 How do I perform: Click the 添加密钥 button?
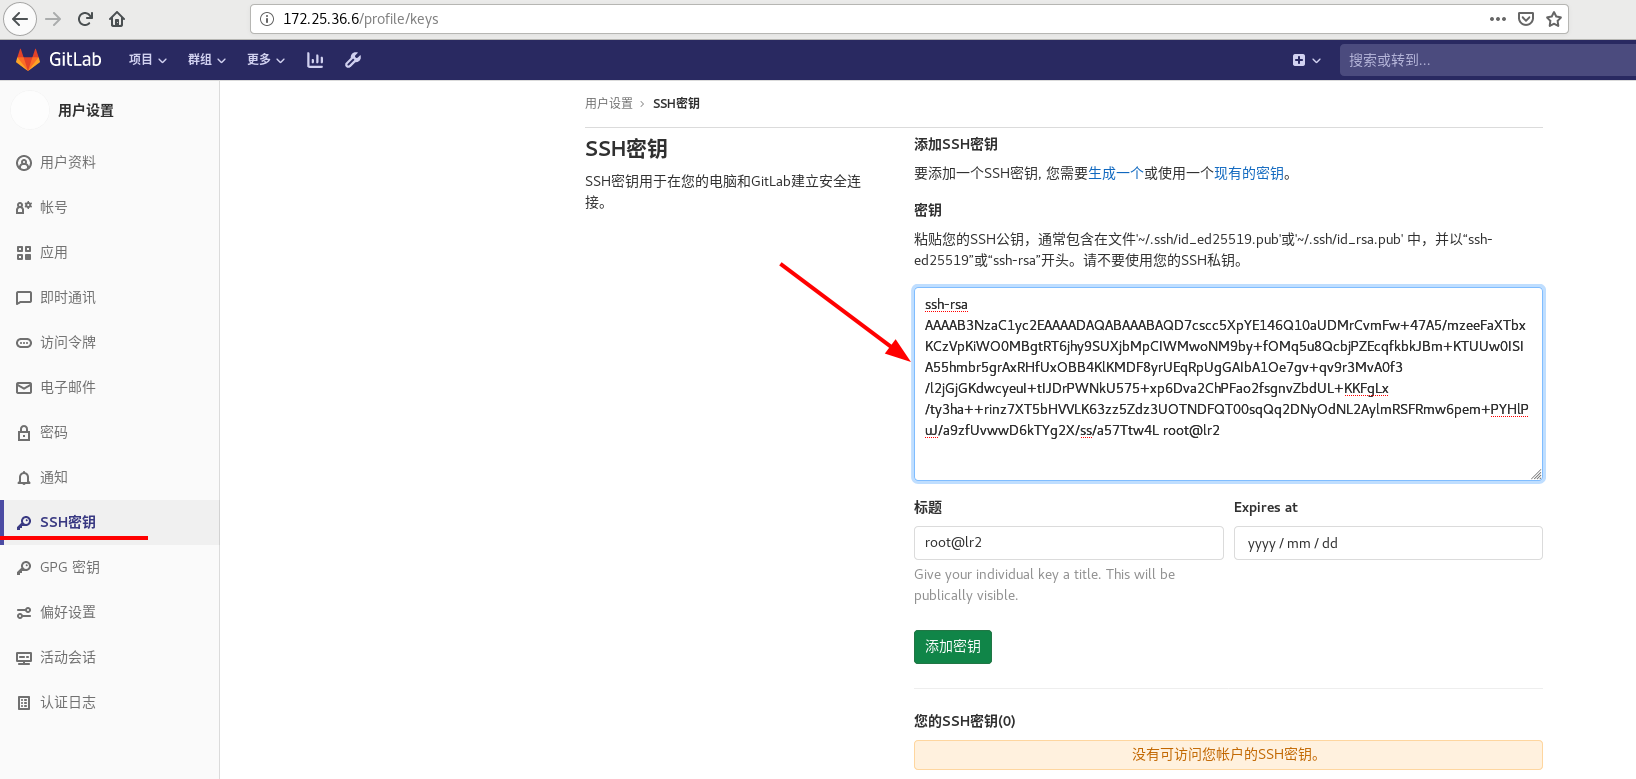[x=953, y=647]
